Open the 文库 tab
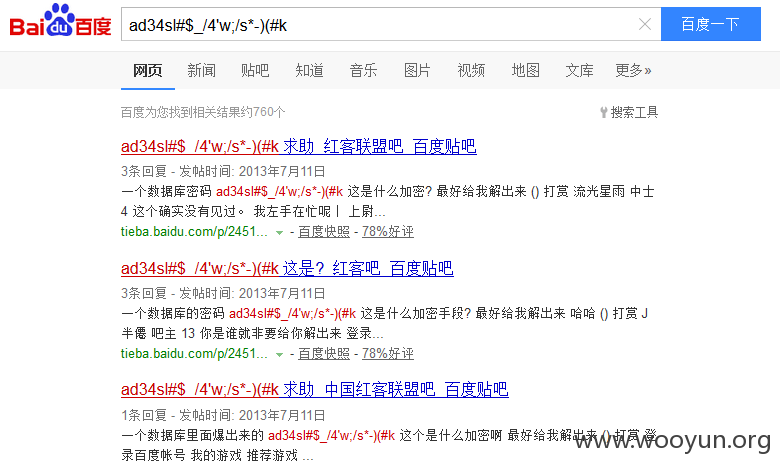 (x=579, y=71)
